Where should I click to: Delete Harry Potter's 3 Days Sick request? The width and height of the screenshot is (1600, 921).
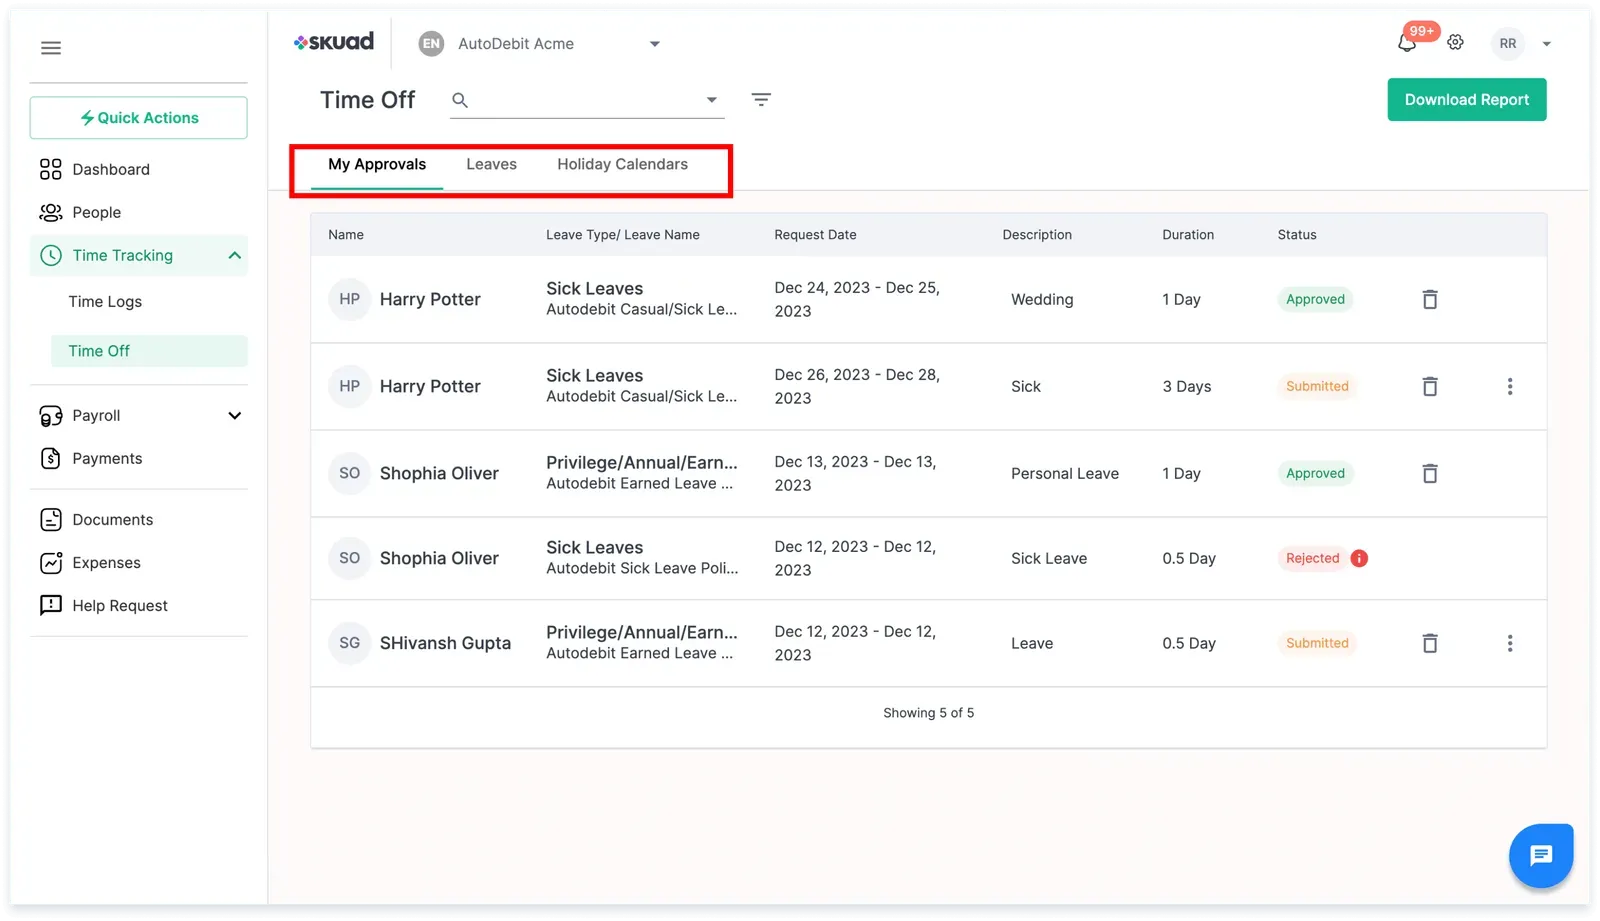(1430, 386)
